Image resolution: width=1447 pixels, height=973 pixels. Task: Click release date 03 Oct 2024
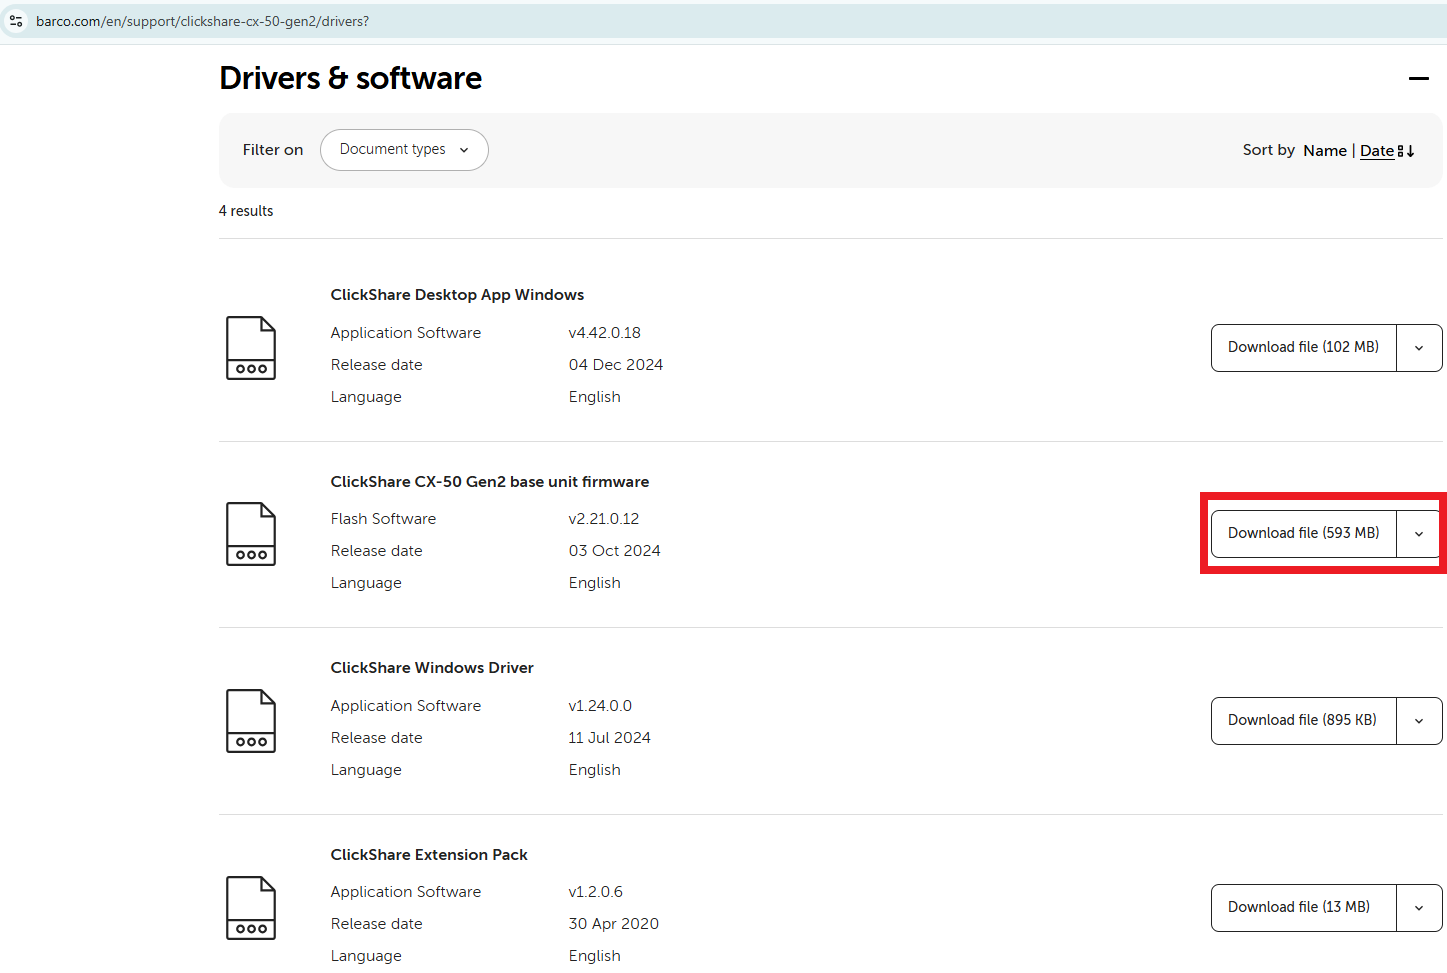(x=615, y=551)
